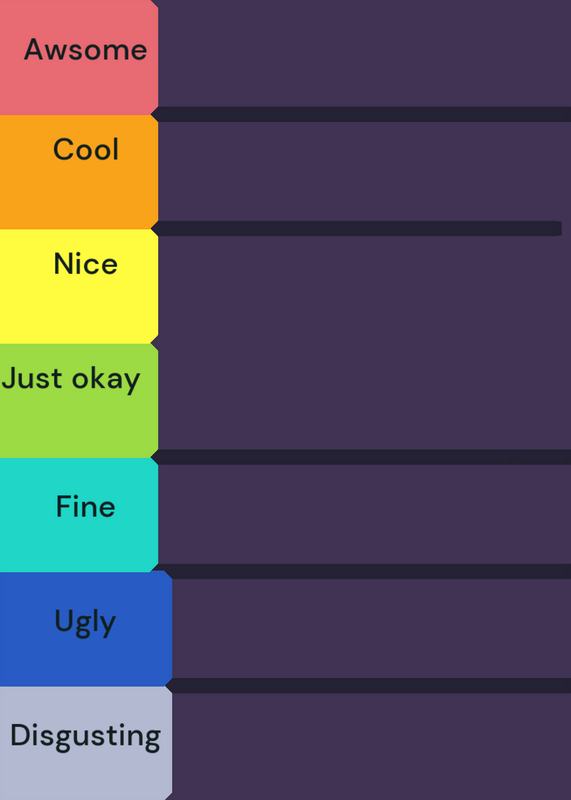Click the empty row beside Just okay
The height and width of the screenshot is (800, 571).
click(364, 396)
